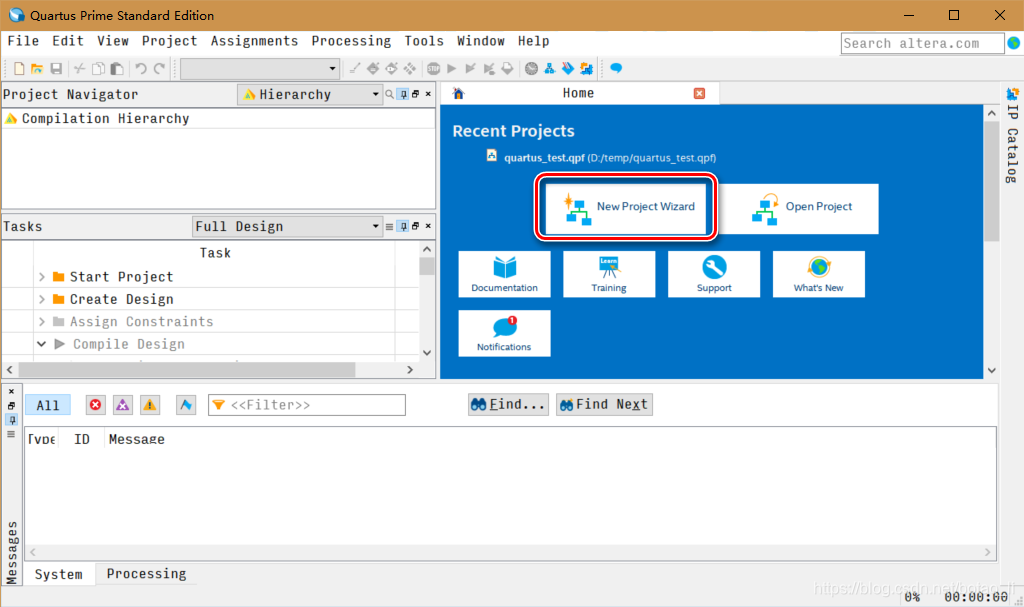Open the What's New globe tile
Viewport: 1024px width, 607px height.
818,274
